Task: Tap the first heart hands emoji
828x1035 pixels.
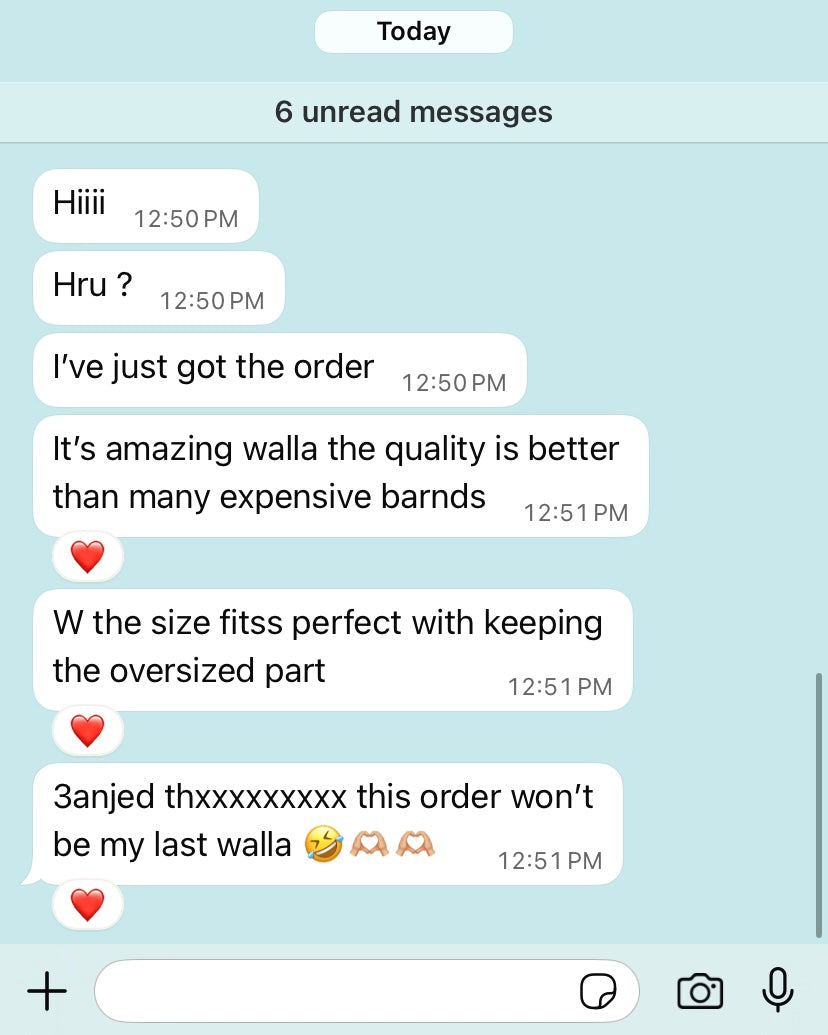Action: pyautogui.click(x=369, y=844)
